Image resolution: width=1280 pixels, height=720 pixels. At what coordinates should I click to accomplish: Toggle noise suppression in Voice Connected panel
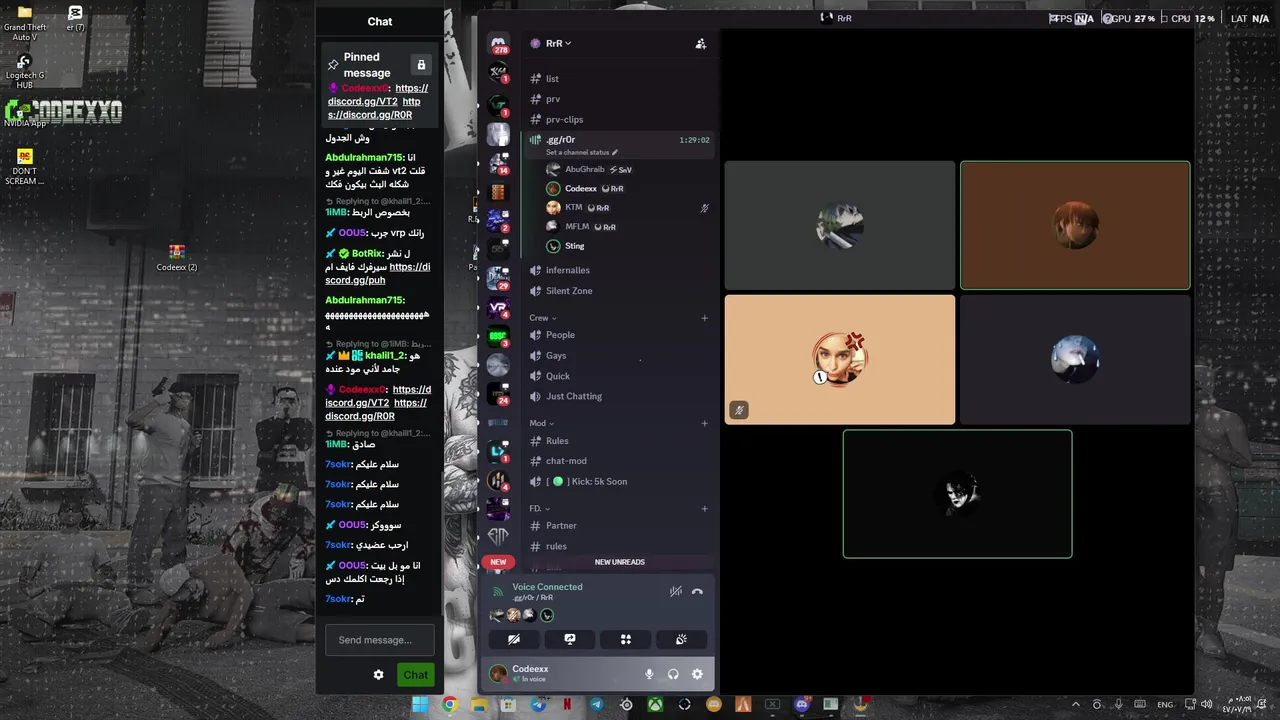point(676,592)
